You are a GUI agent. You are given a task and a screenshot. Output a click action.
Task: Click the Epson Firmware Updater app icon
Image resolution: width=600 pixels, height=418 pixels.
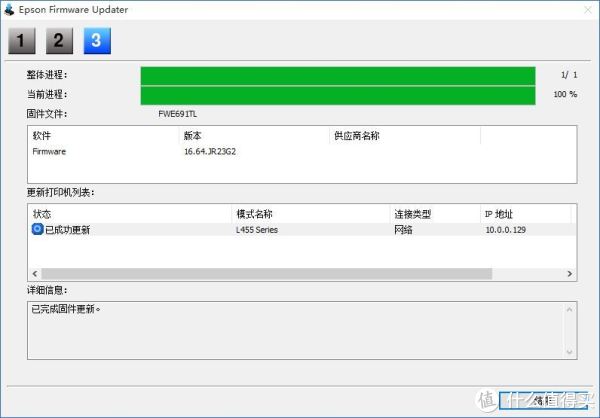point(9,9)
